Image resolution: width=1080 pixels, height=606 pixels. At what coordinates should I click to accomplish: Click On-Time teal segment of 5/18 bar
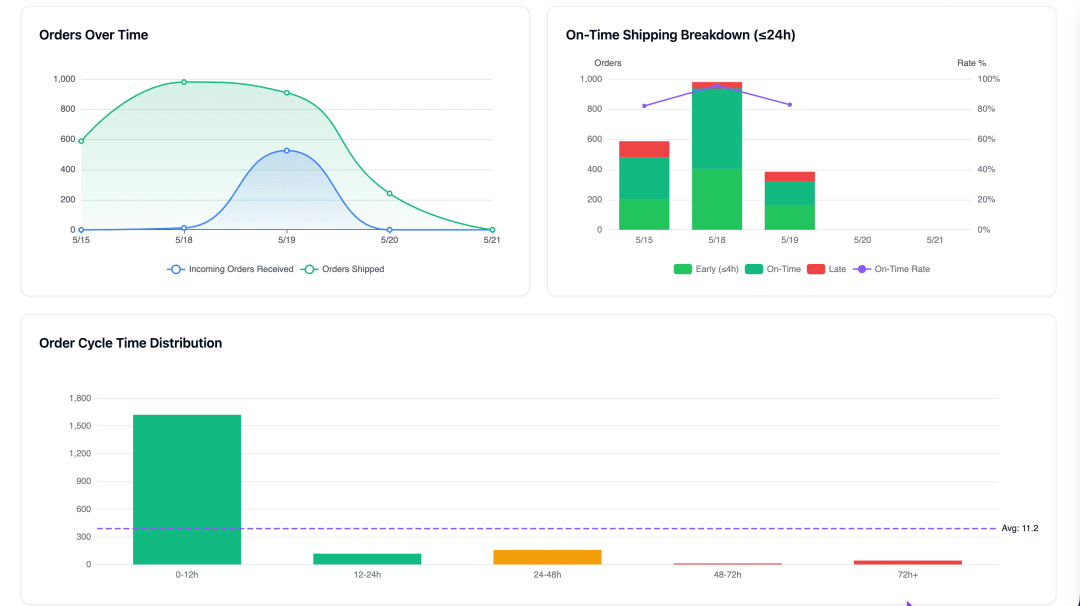point(717,129)
